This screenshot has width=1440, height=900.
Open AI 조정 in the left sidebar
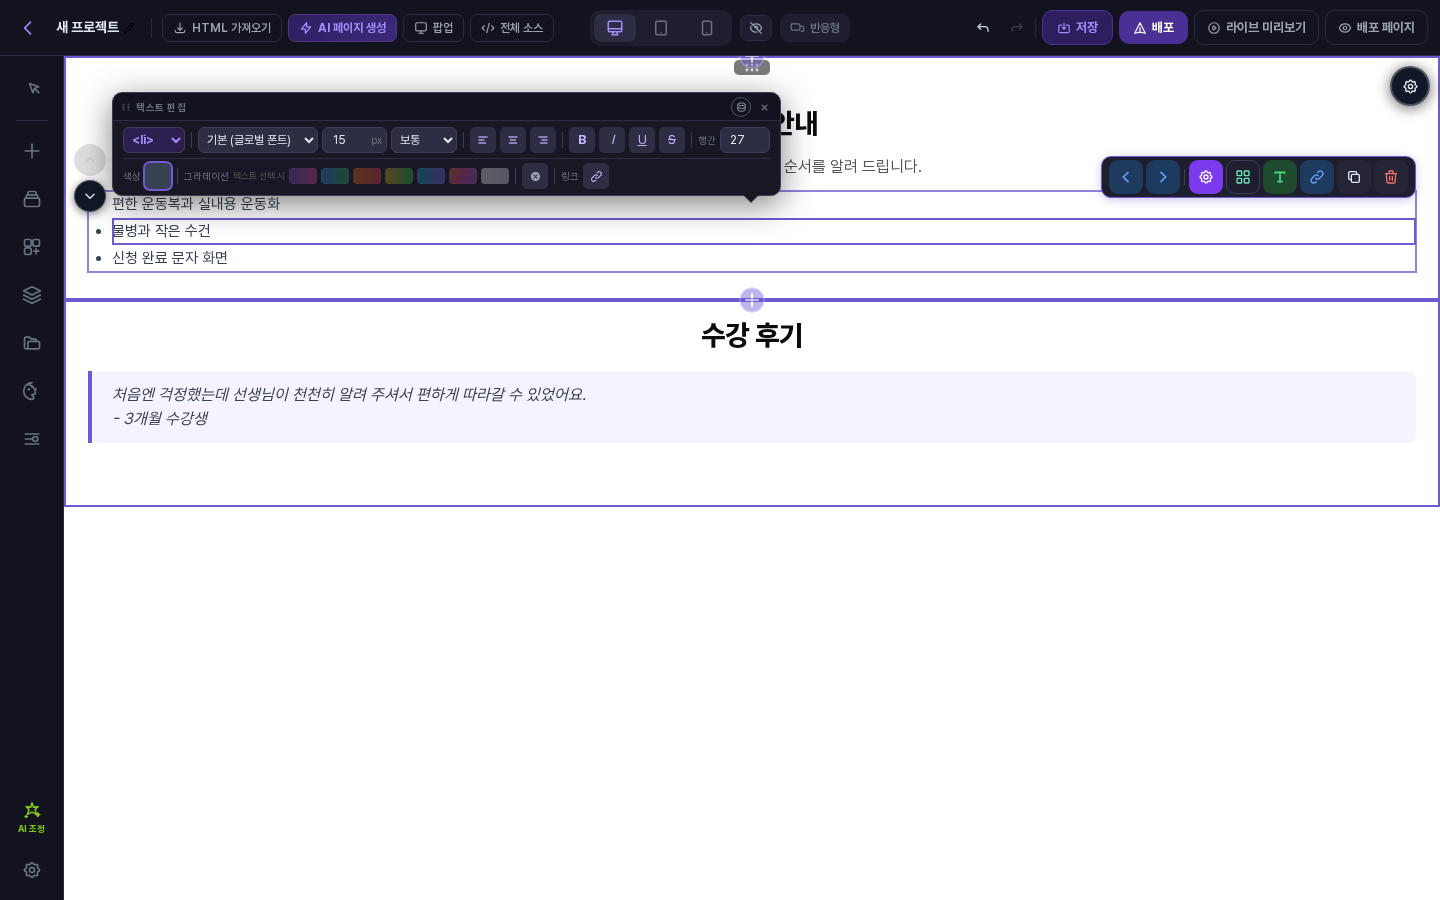pos(32,817)
